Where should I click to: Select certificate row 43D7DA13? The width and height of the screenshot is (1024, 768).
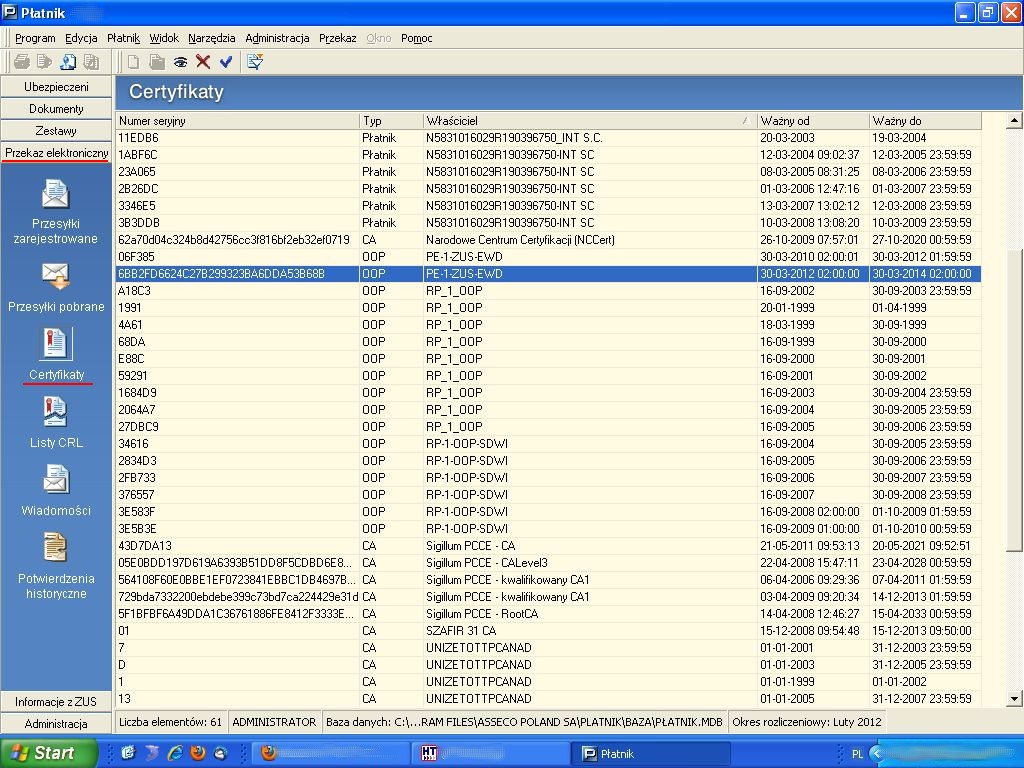549,545
